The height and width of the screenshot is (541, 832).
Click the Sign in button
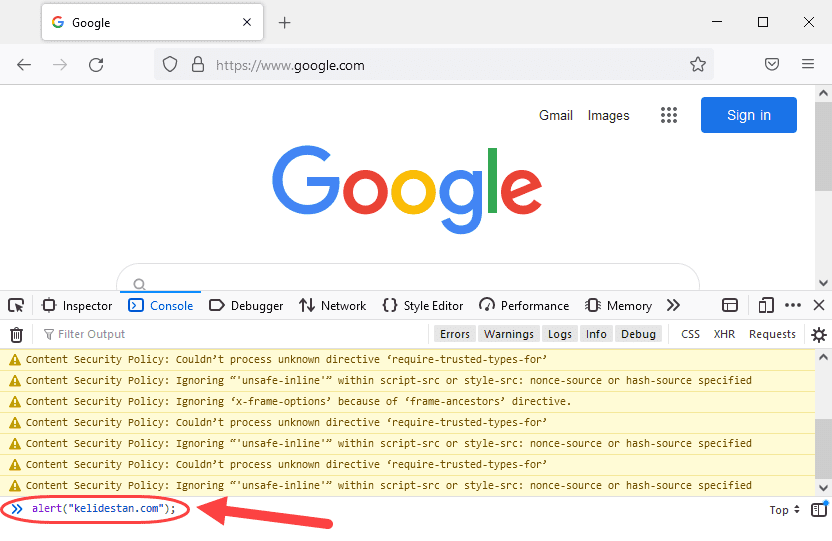coord(749,115)
